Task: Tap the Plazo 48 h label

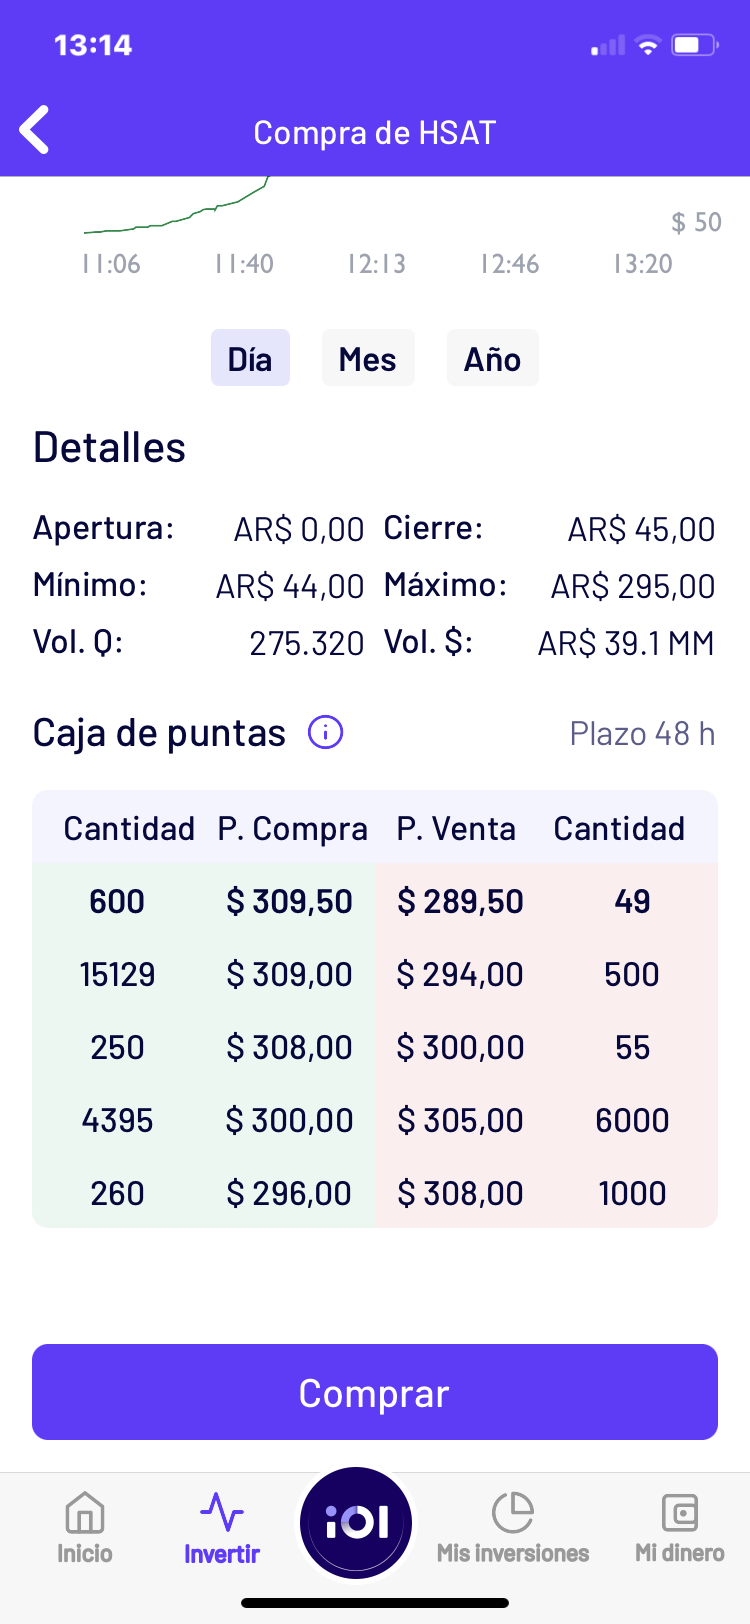Action: (642, 734)
